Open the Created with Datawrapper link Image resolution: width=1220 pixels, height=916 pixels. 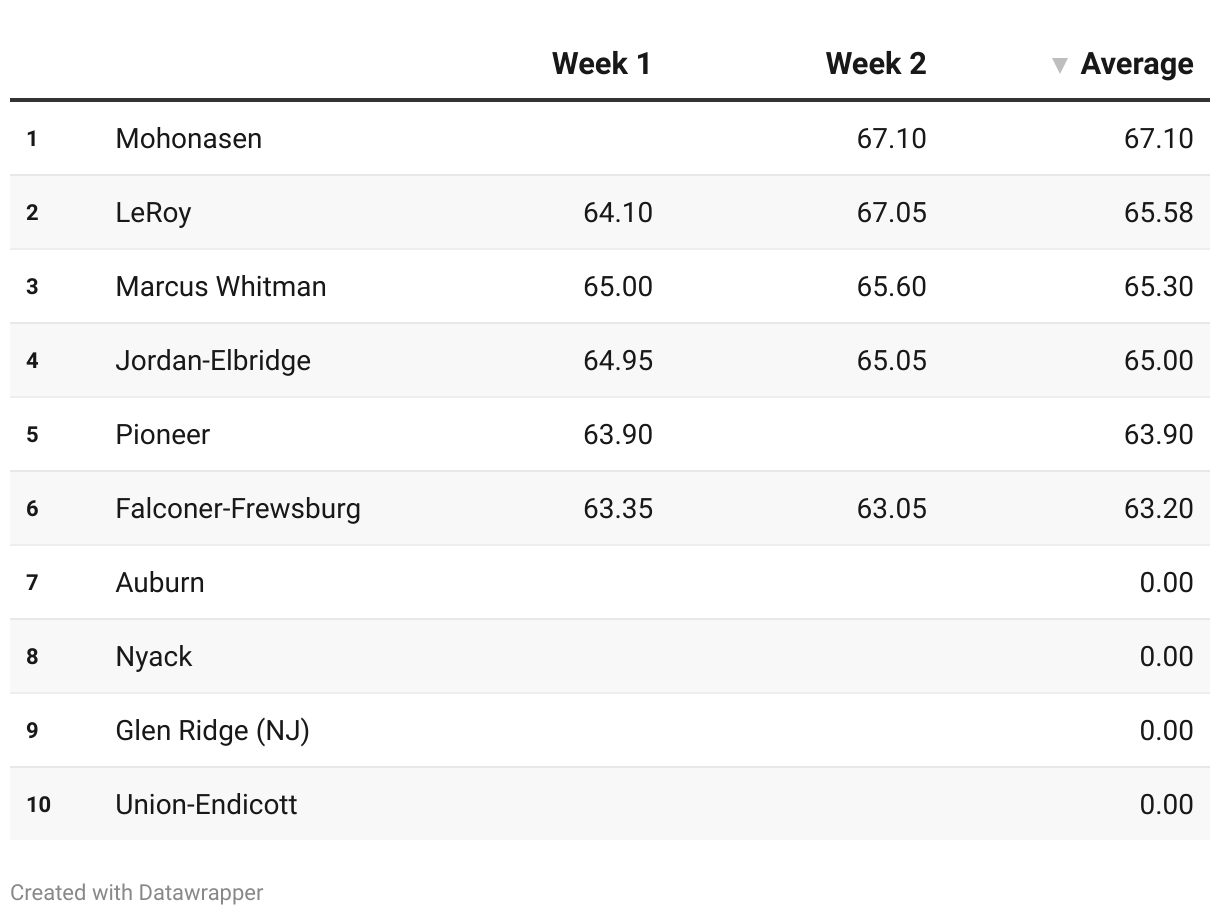pos(137,892)
